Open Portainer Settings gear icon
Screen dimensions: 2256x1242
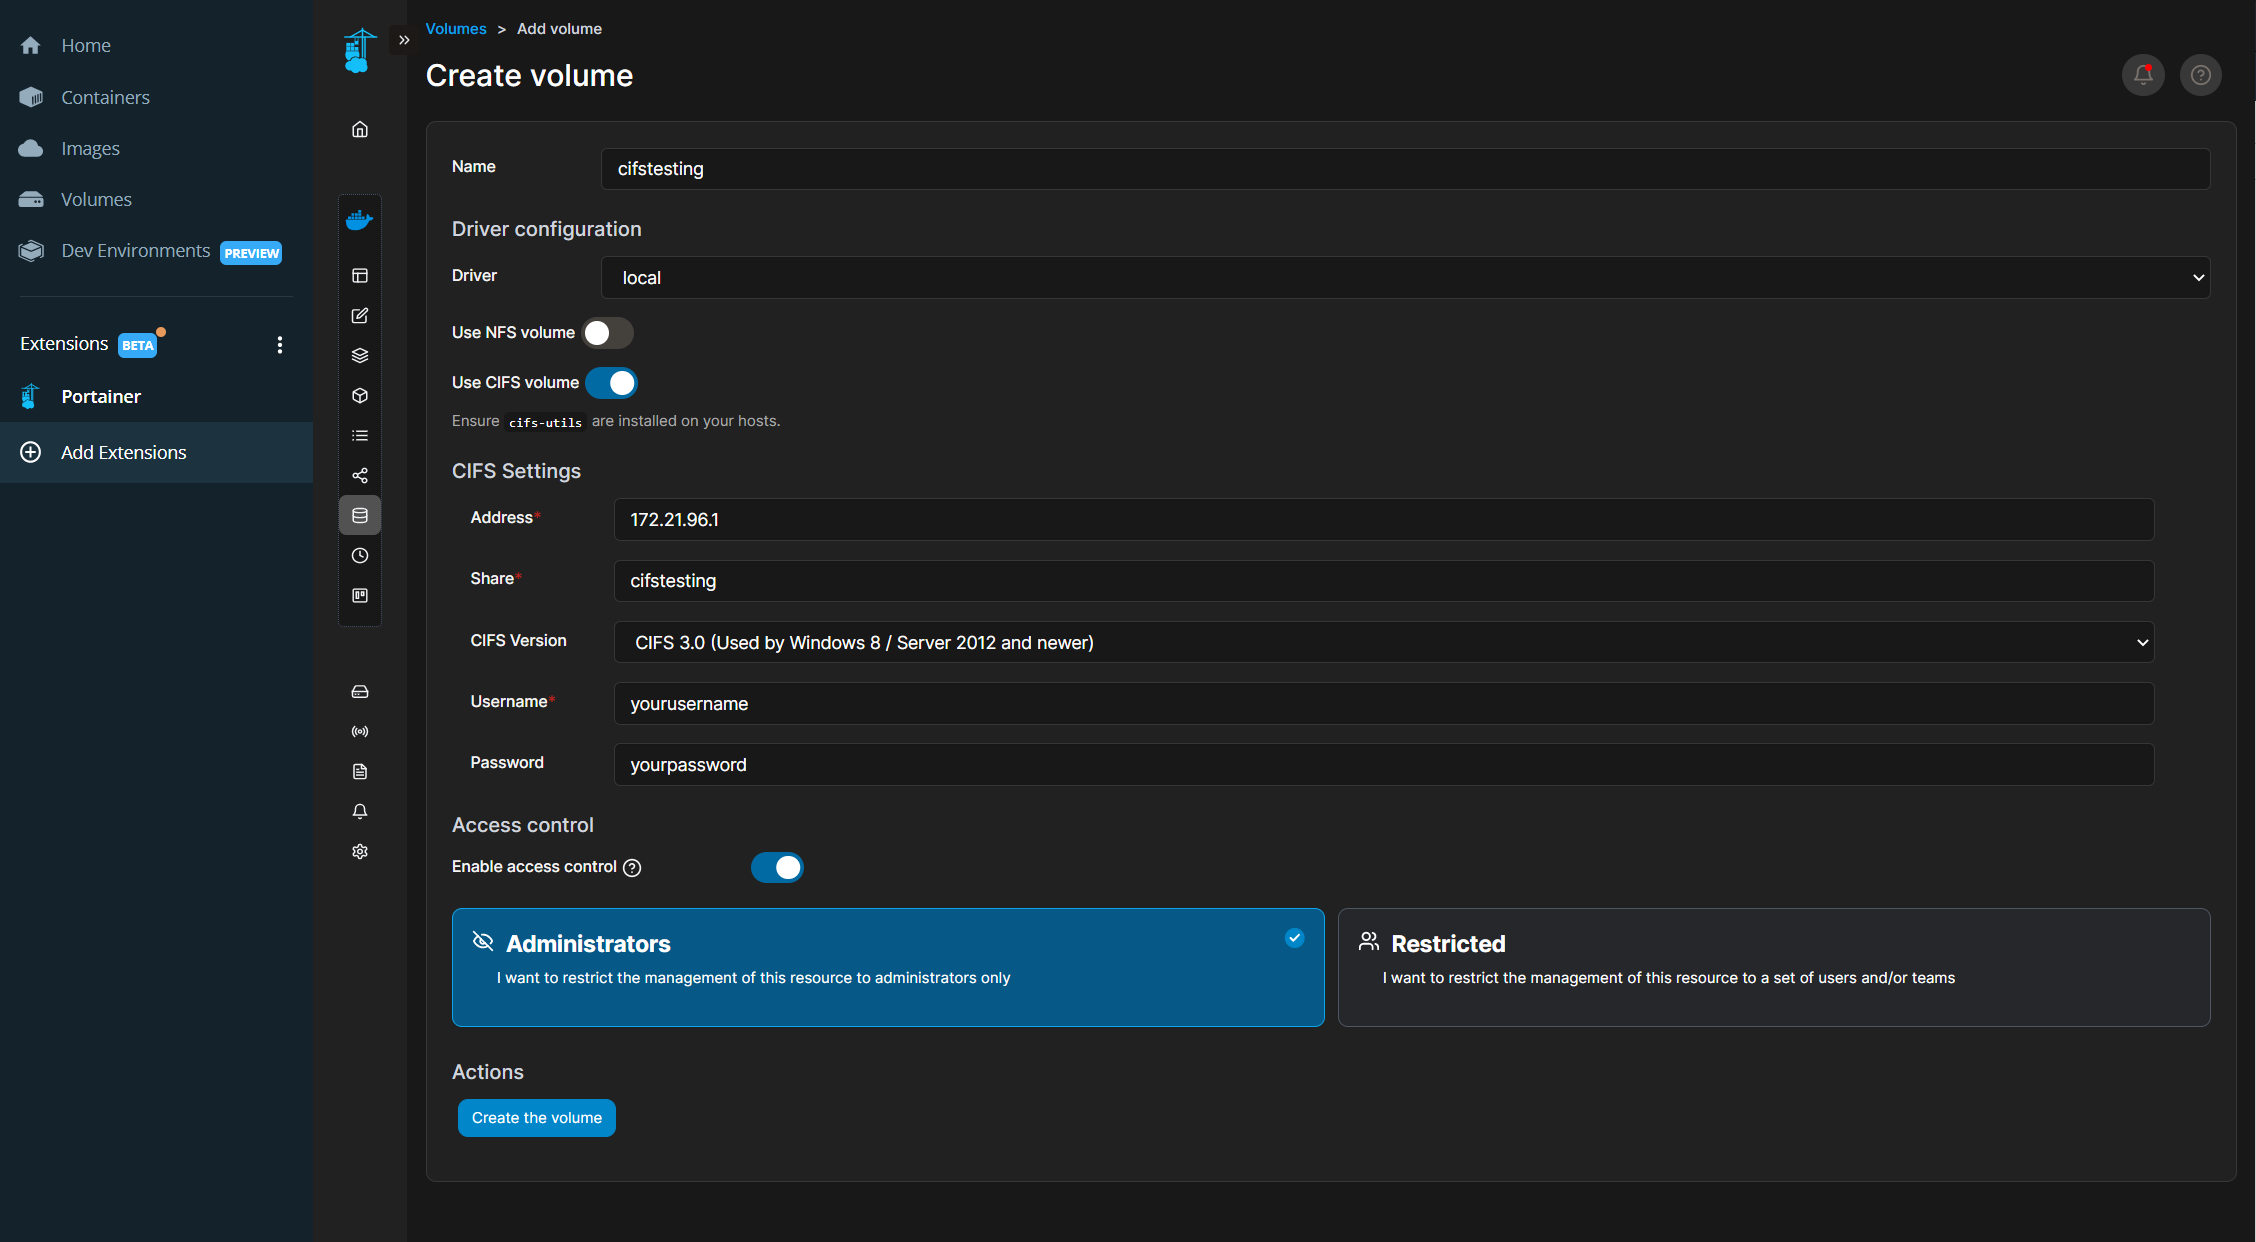360,852
